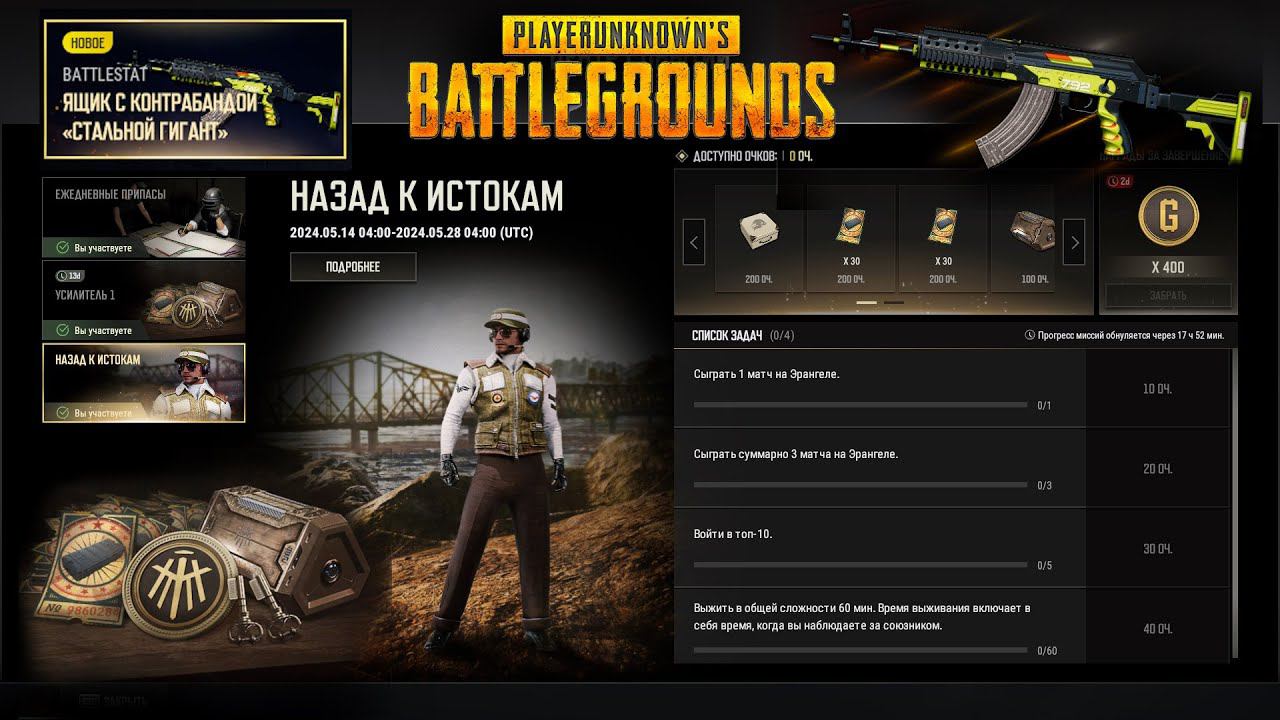Select the mission to play 1 Erangel match
The height and width of the screenshot is (720, 1280).
click(x=880, y=388)
